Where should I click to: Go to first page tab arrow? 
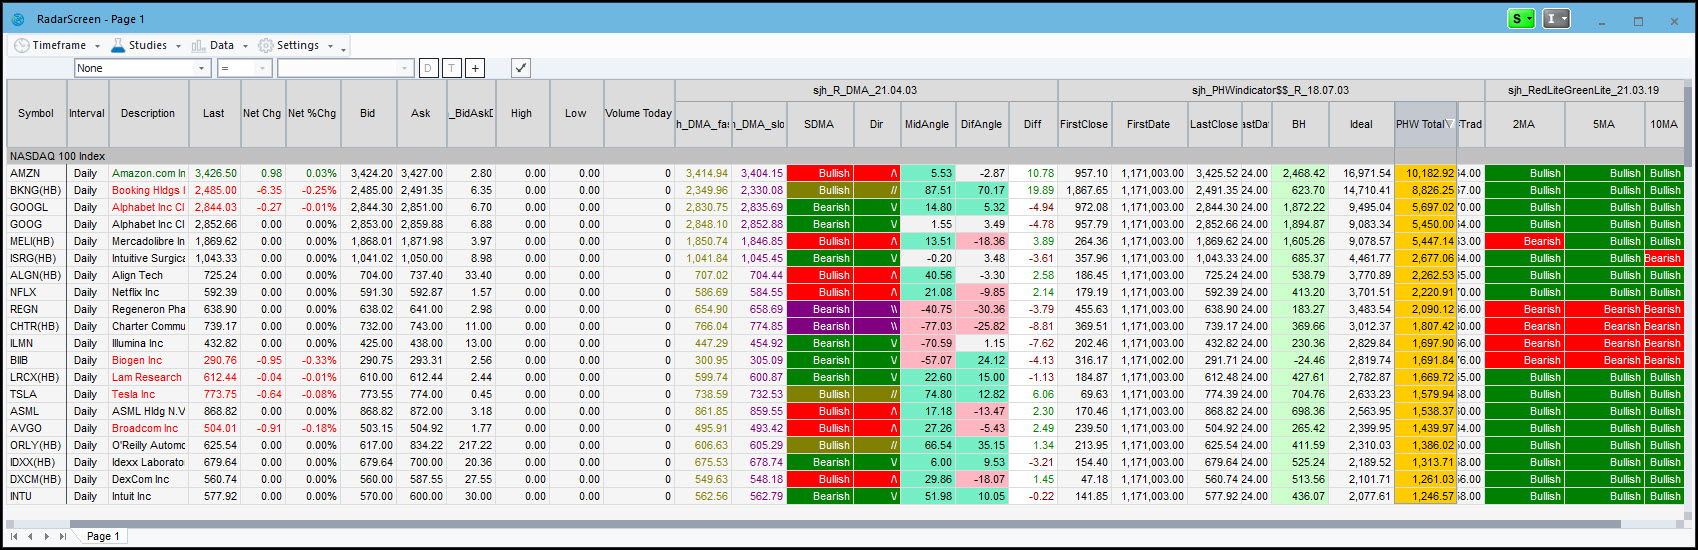coord(14,536)
